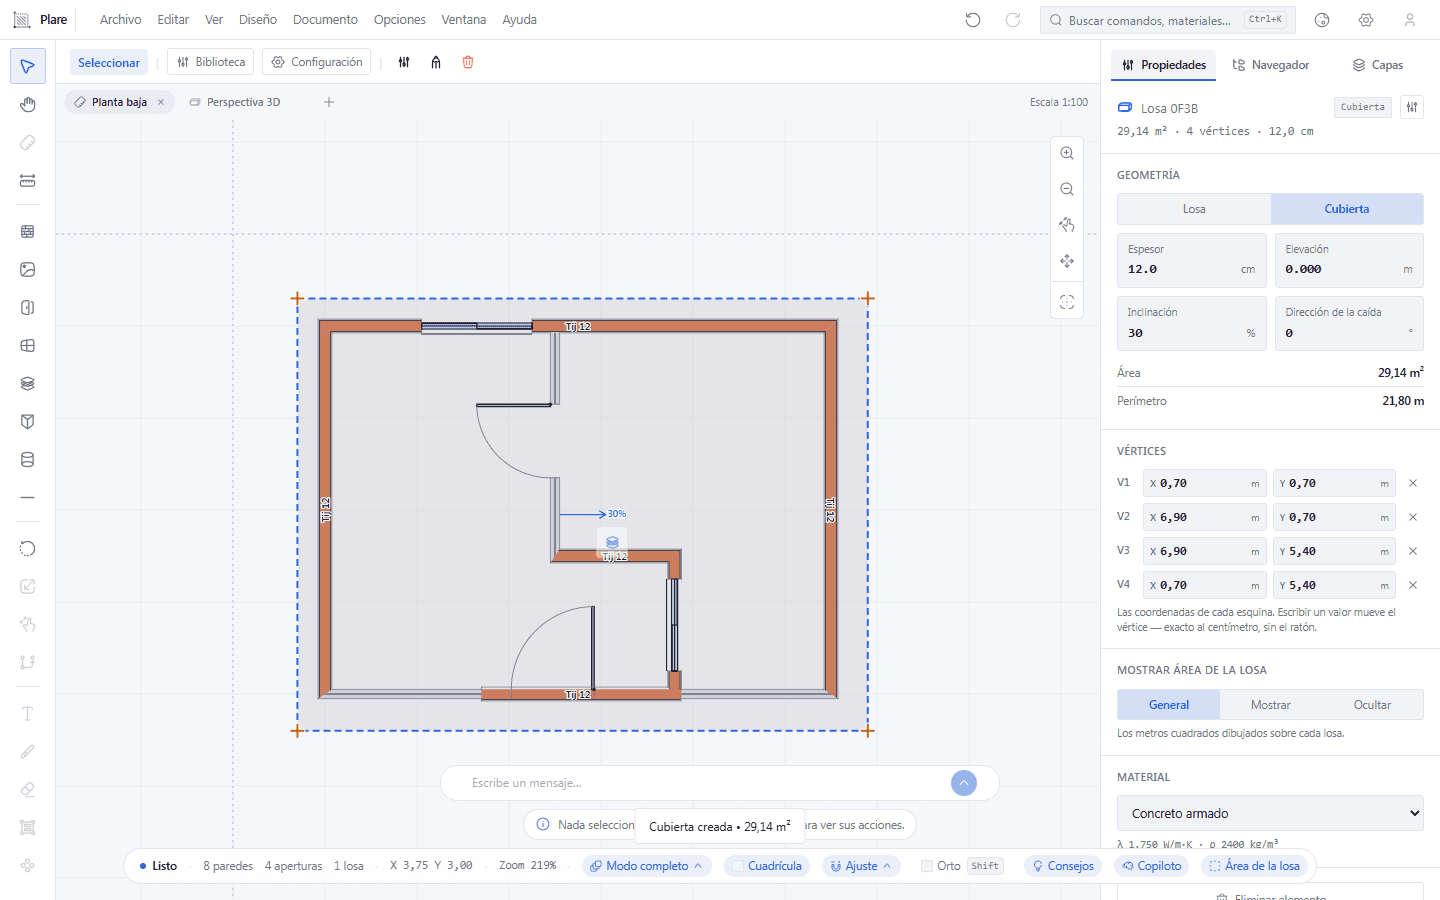Open the settings gear in top bar

click(x=1366, y=20)
